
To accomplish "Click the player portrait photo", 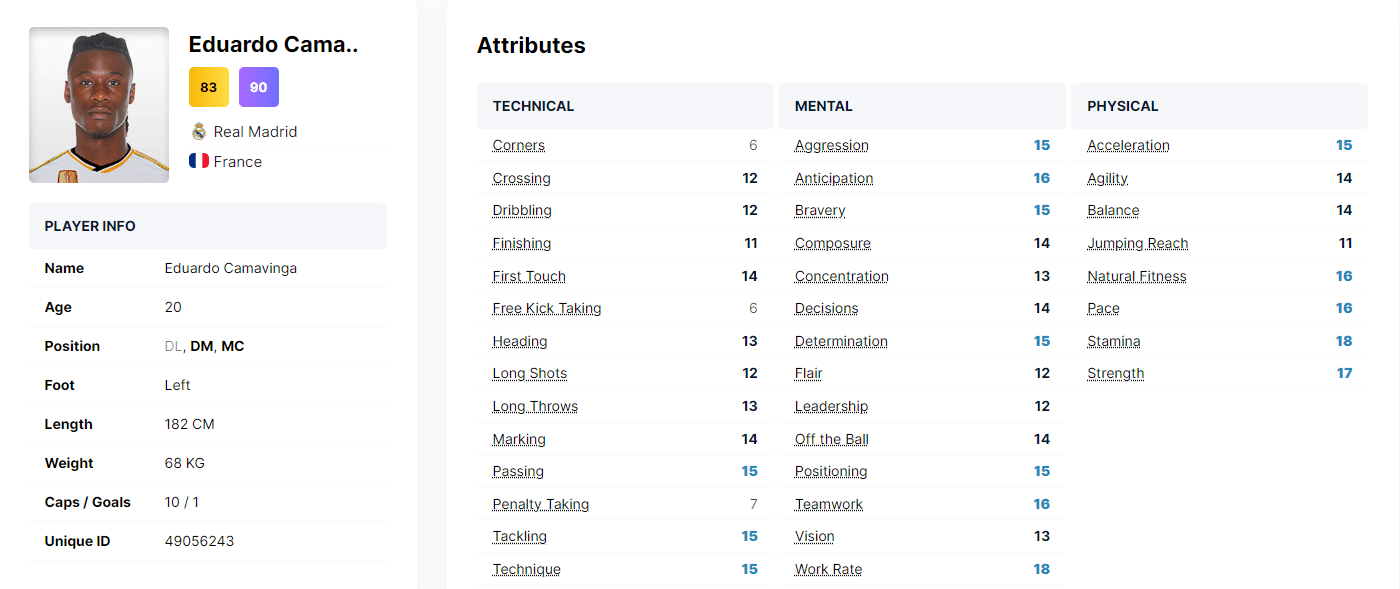I will pyautogui.click(x=98, y=104).
